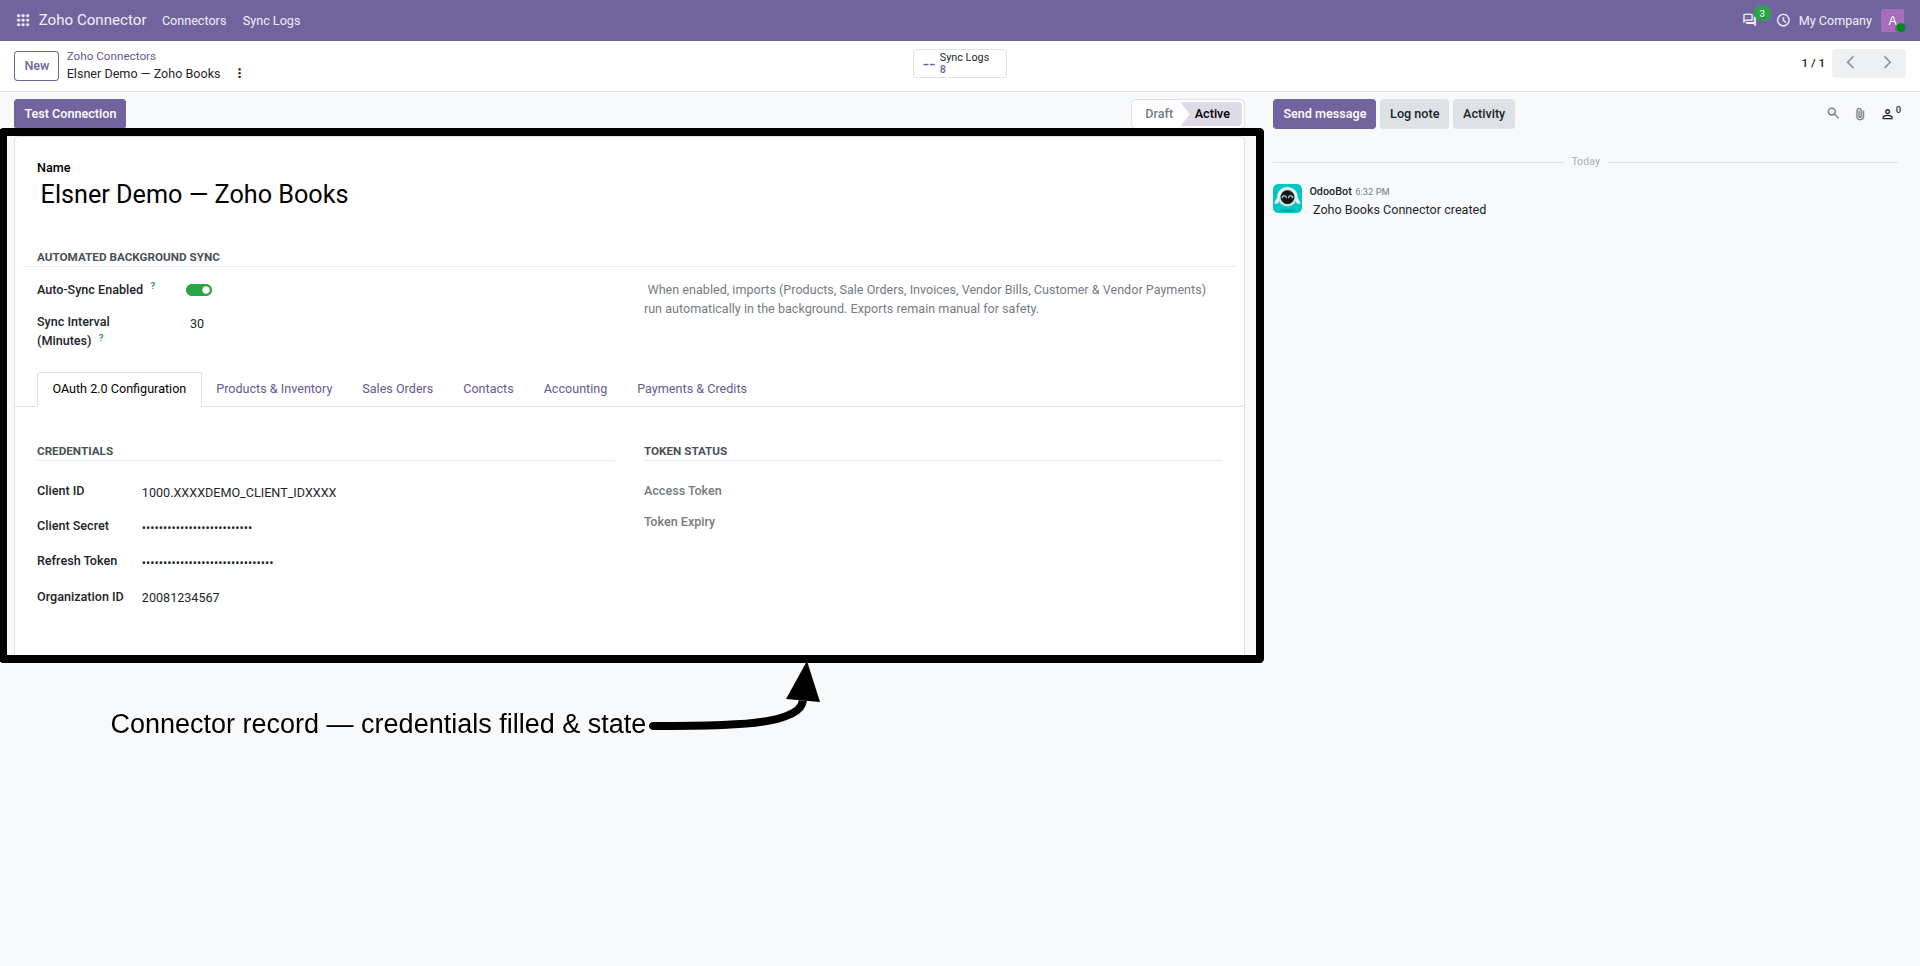1920x966 pixels.
Task: Go to Zoho Connectors breadcrumb
Action: 111,56
